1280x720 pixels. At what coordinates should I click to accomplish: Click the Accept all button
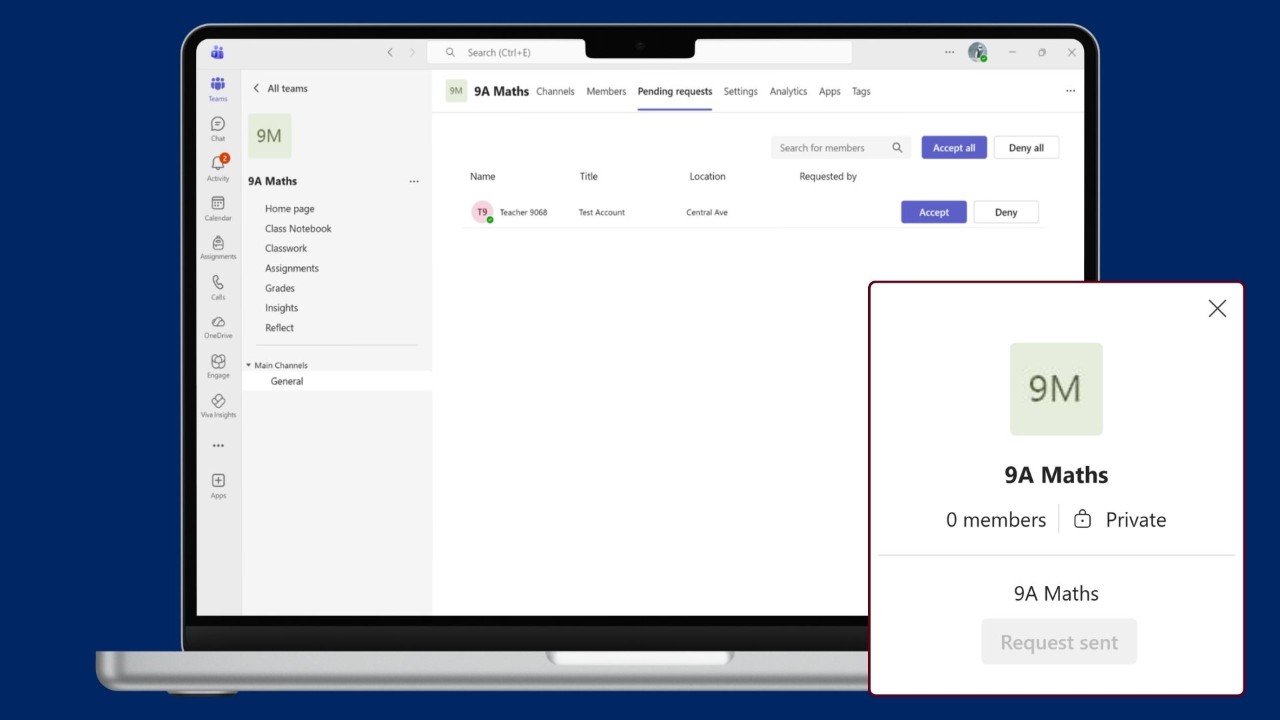954,148
